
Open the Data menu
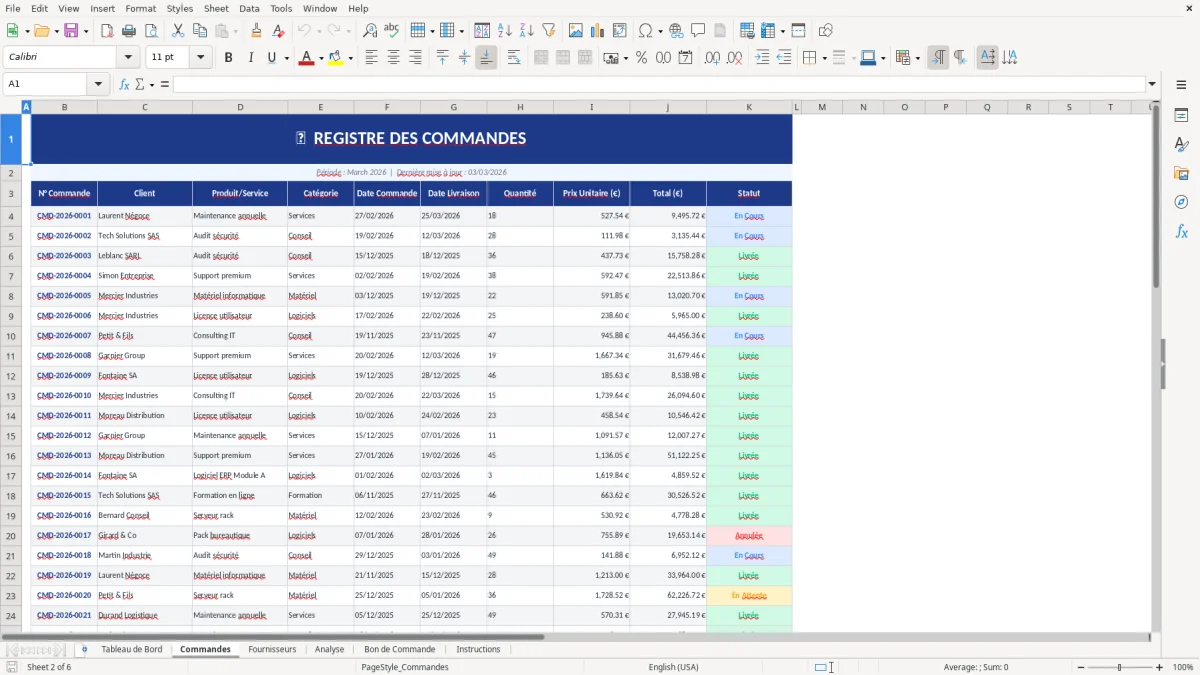[249, 8]
